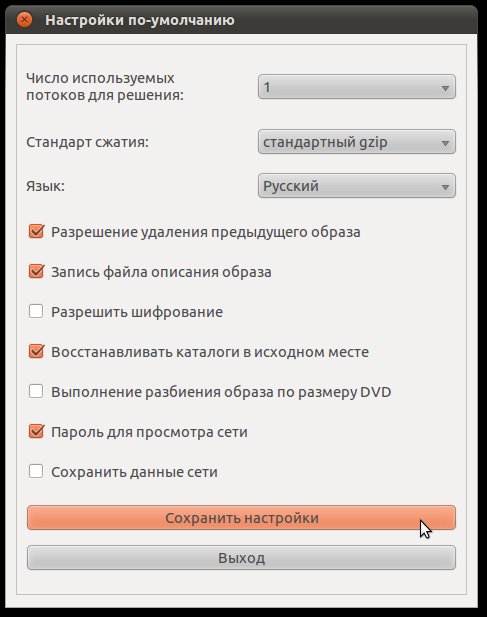This screenshot has width=487, height=617.
Task: Click the arrow on the Язык combo box
Action: 445,187
